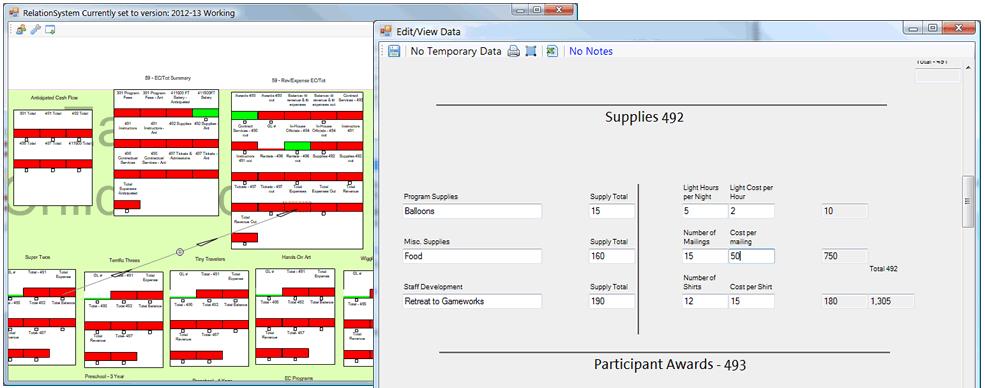The height and width of the screenshot is (388, 985).
Task: Click the wrench tools icon in RelationSystem
Action: point(36,29)
